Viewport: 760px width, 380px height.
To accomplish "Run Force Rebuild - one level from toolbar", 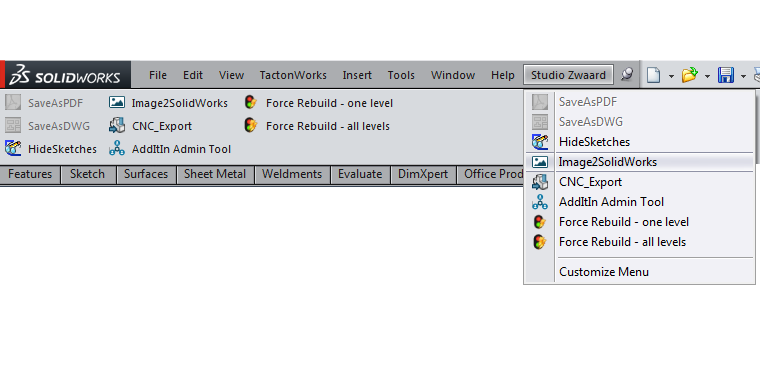I will [x=251, y=102].
